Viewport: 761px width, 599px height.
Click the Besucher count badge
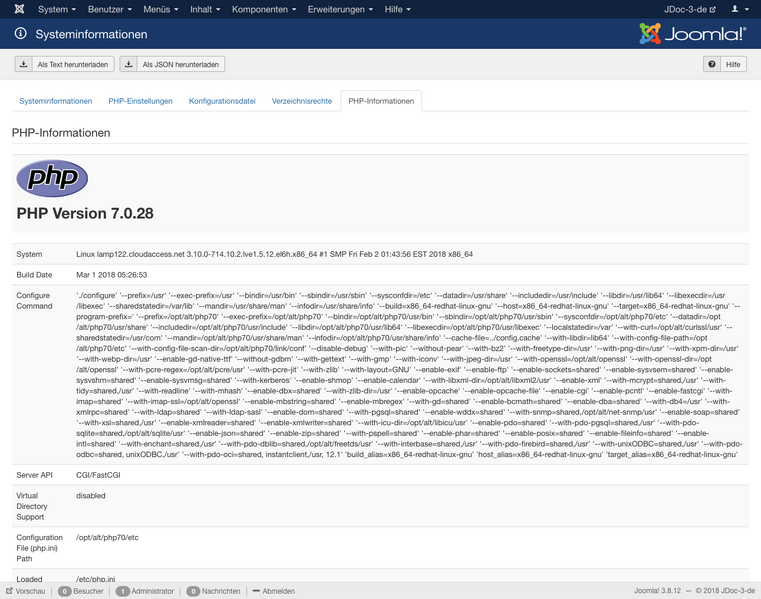click(64, 591)
